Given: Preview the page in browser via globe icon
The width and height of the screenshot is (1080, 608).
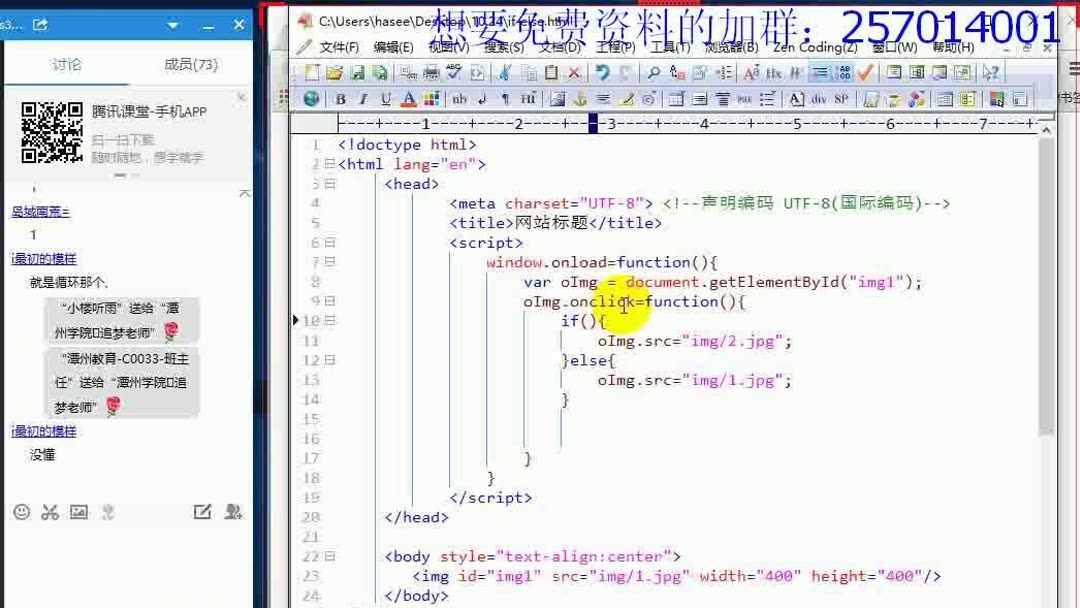Looking at the screenshot, I should click(310, 99).
